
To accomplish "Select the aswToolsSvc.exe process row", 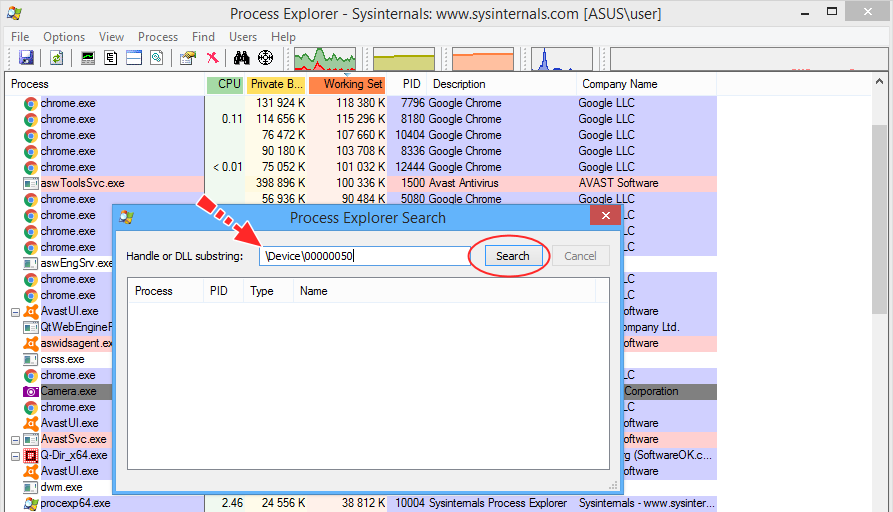I will pyautogui.click(x=361, y=183).
